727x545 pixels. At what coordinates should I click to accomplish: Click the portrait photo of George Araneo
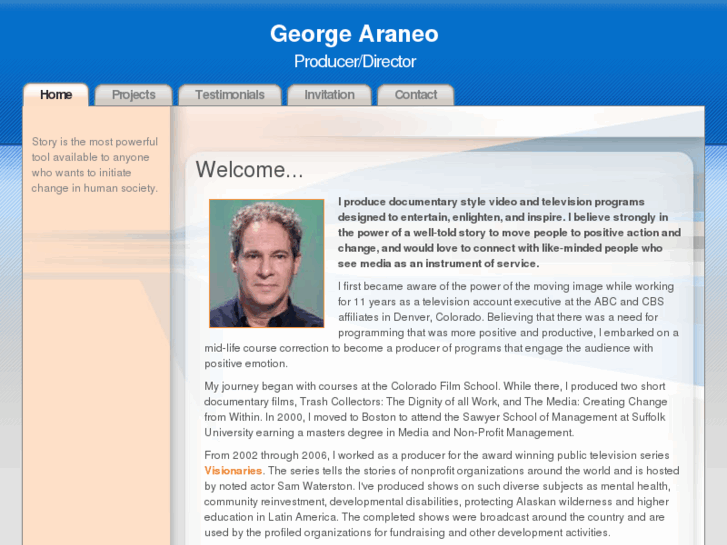click(x=267, y=263)
